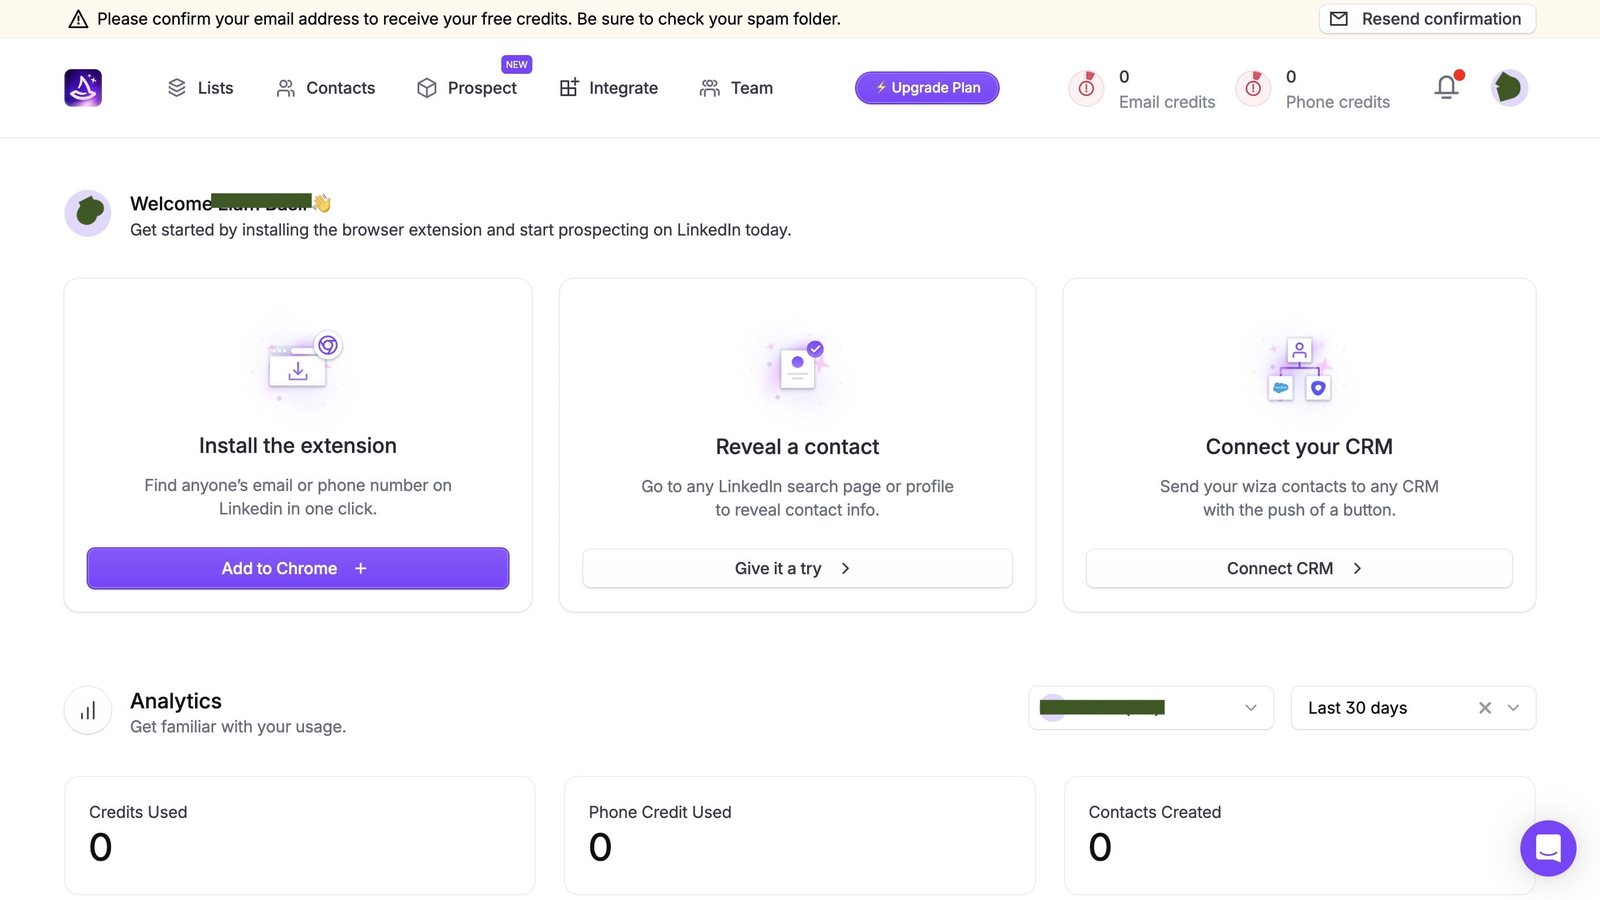Click the Wiza logo icon
The width and height of the screenshot is (1600, 900).
pyautogui.click(x=83, y=88)
